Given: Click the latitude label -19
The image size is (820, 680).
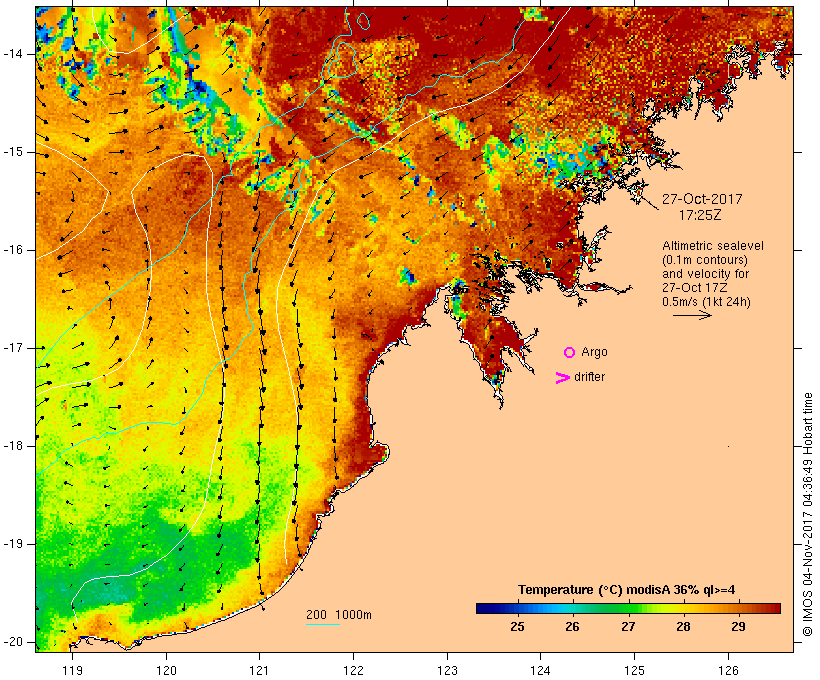Looking at the screenshot, I should tap(13, 544).
